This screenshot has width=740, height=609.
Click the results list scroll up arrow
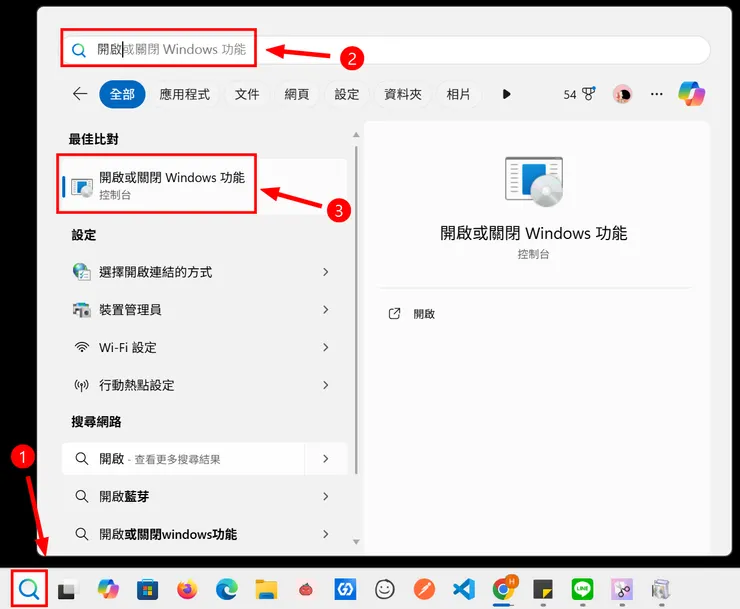point(356,135)
